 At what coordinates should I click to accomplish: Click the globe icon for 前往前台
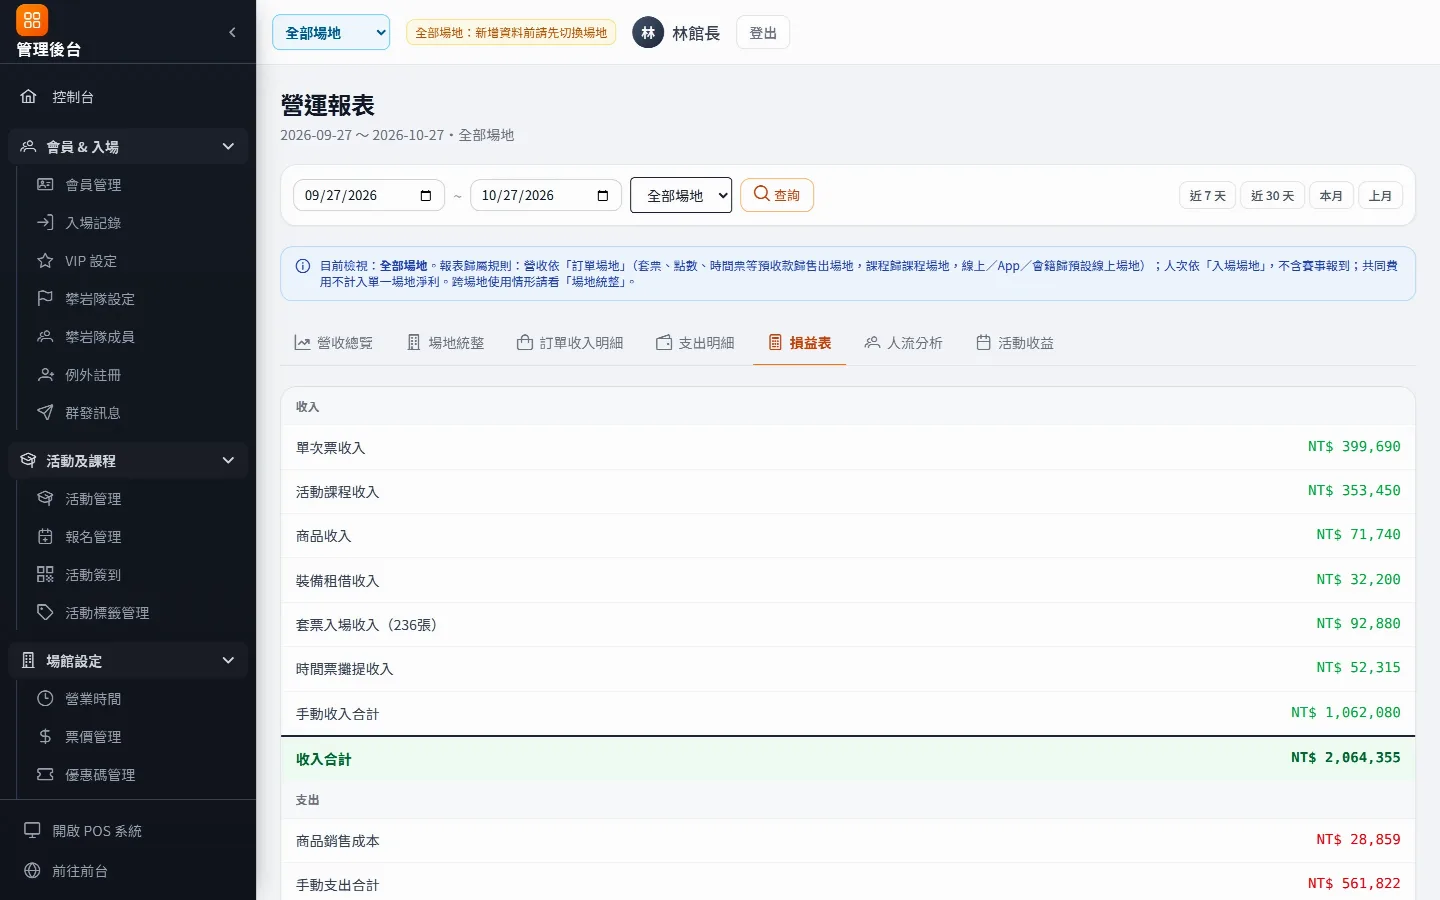coord(32,871)
